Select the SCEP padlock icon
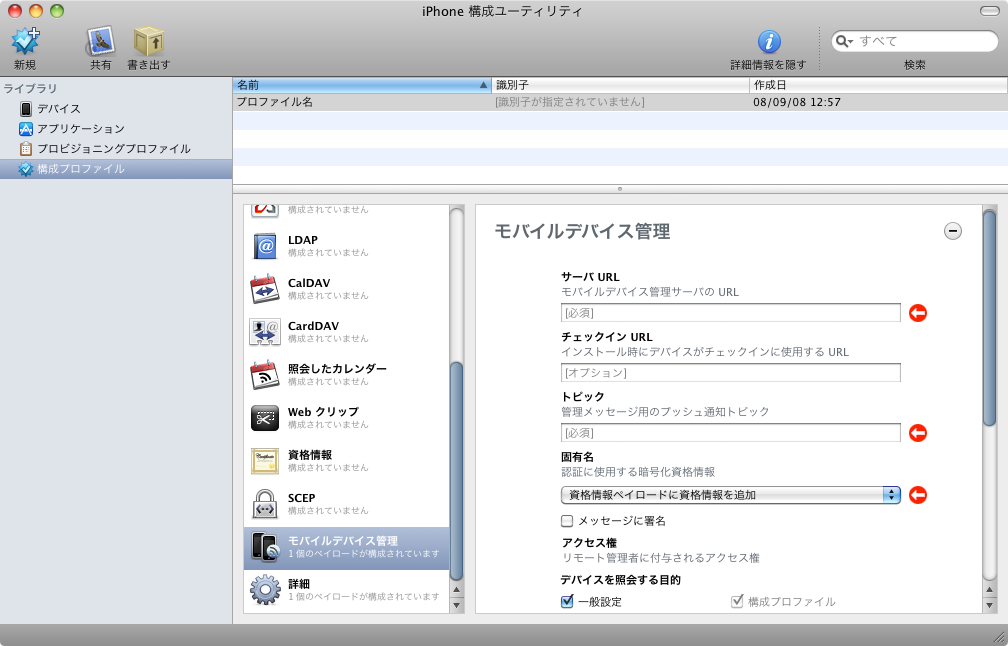1008x646 pixels. (264, 504)
